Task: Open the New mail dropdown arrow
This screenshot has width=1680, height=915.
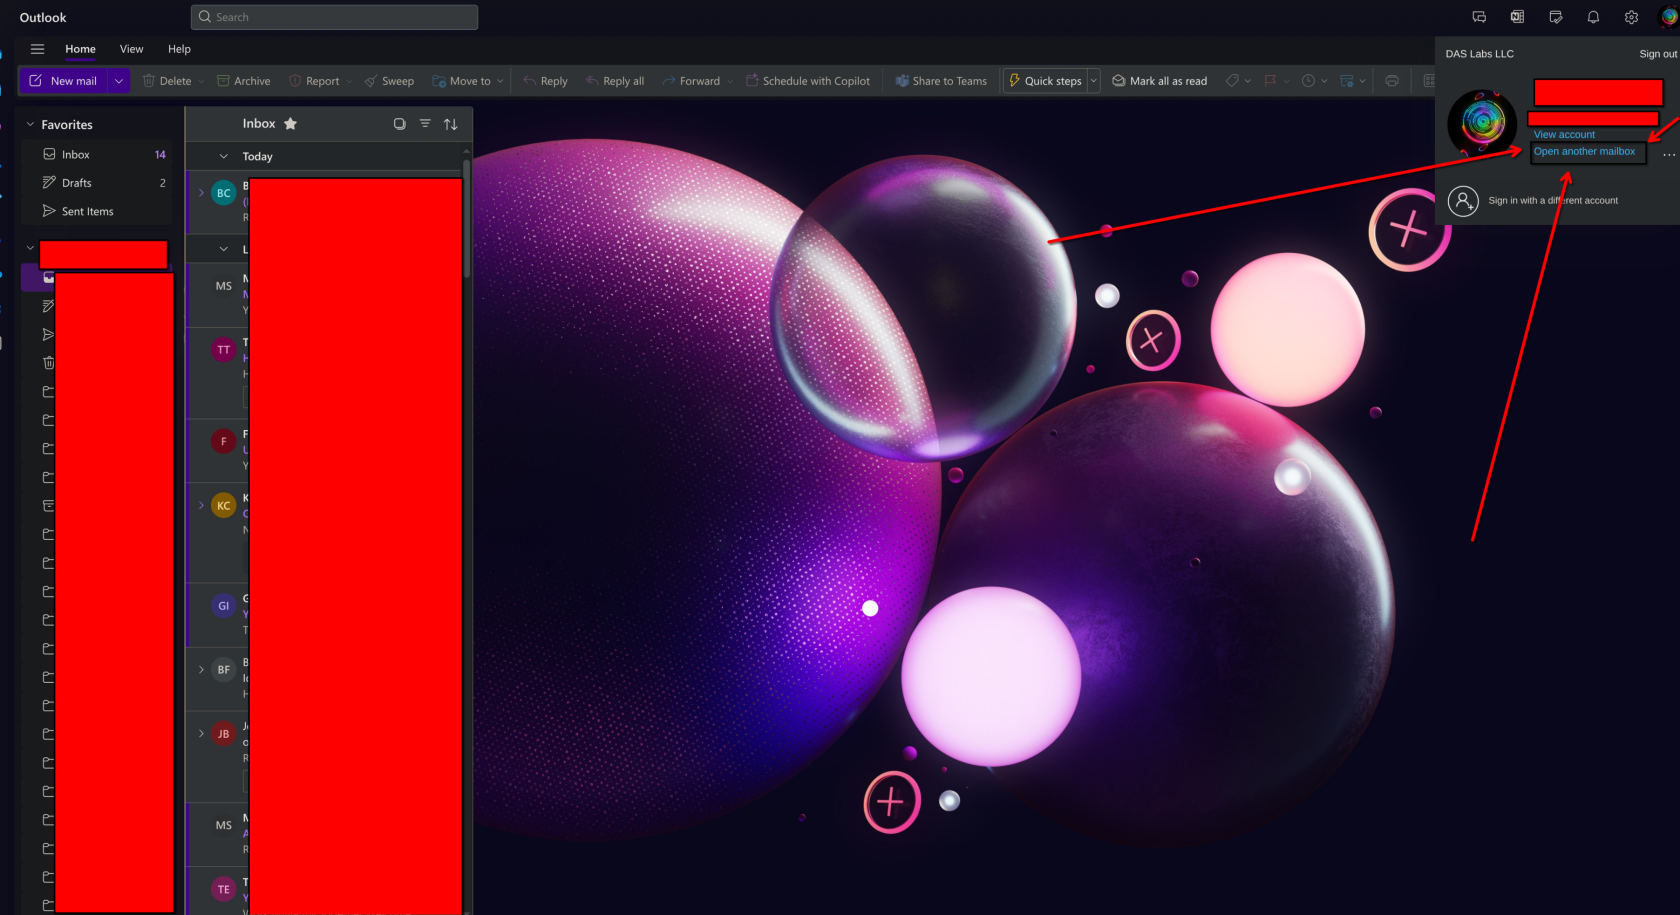Action: point(119,81)
